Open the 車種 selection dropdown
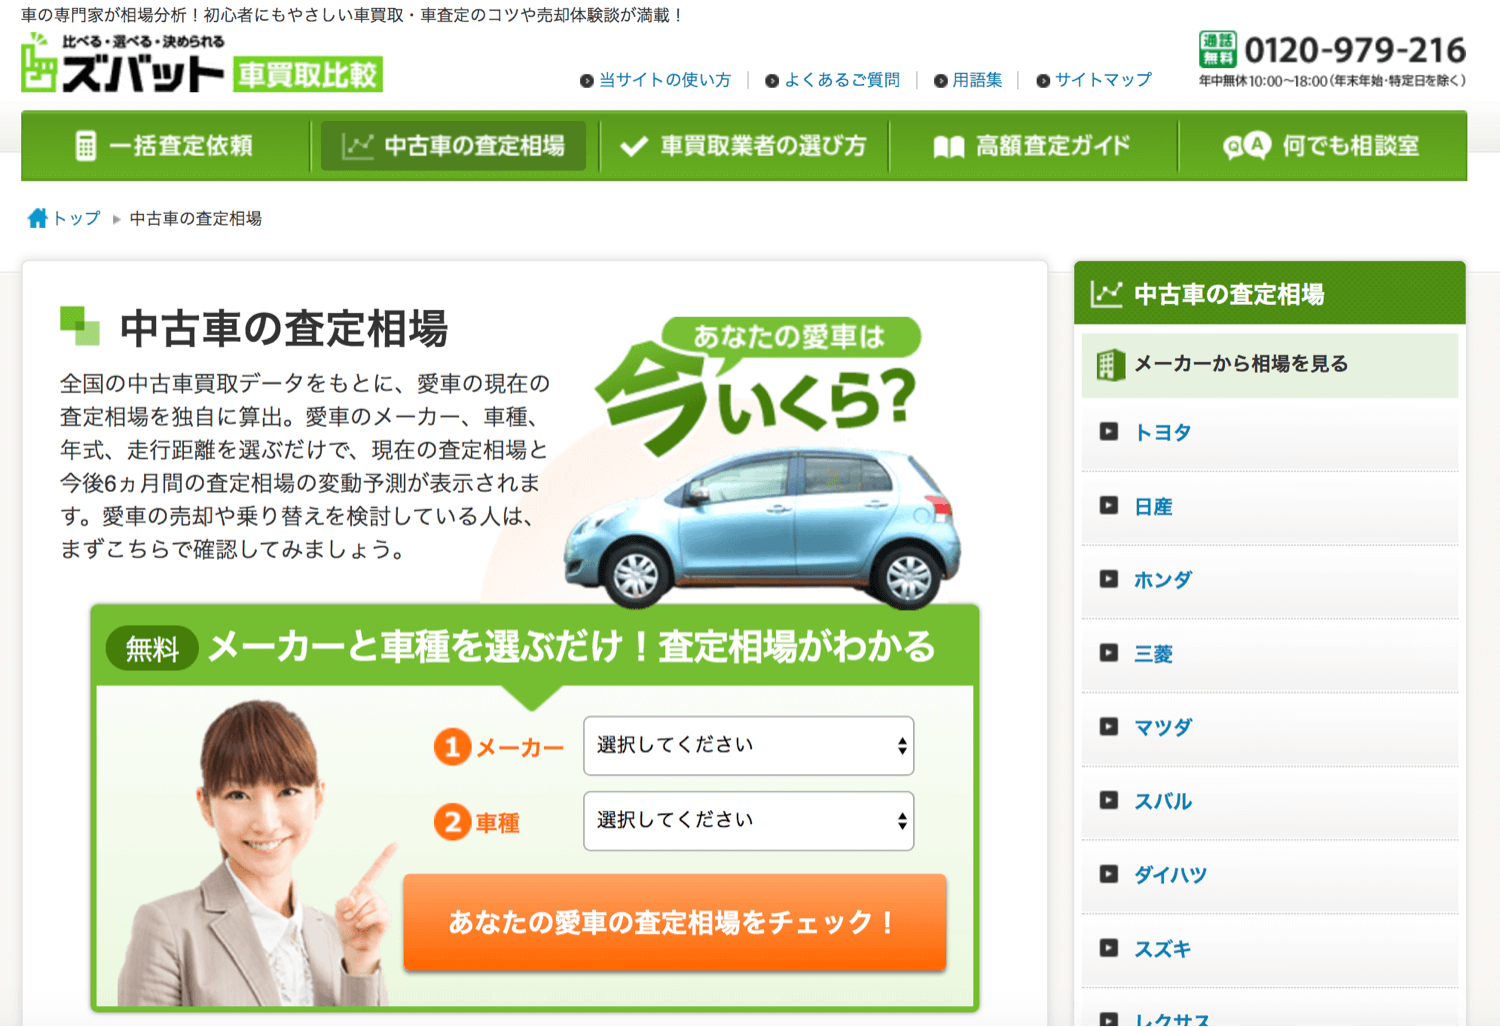This screenshot has width=1500, height=1027. [x=748, y=820]
